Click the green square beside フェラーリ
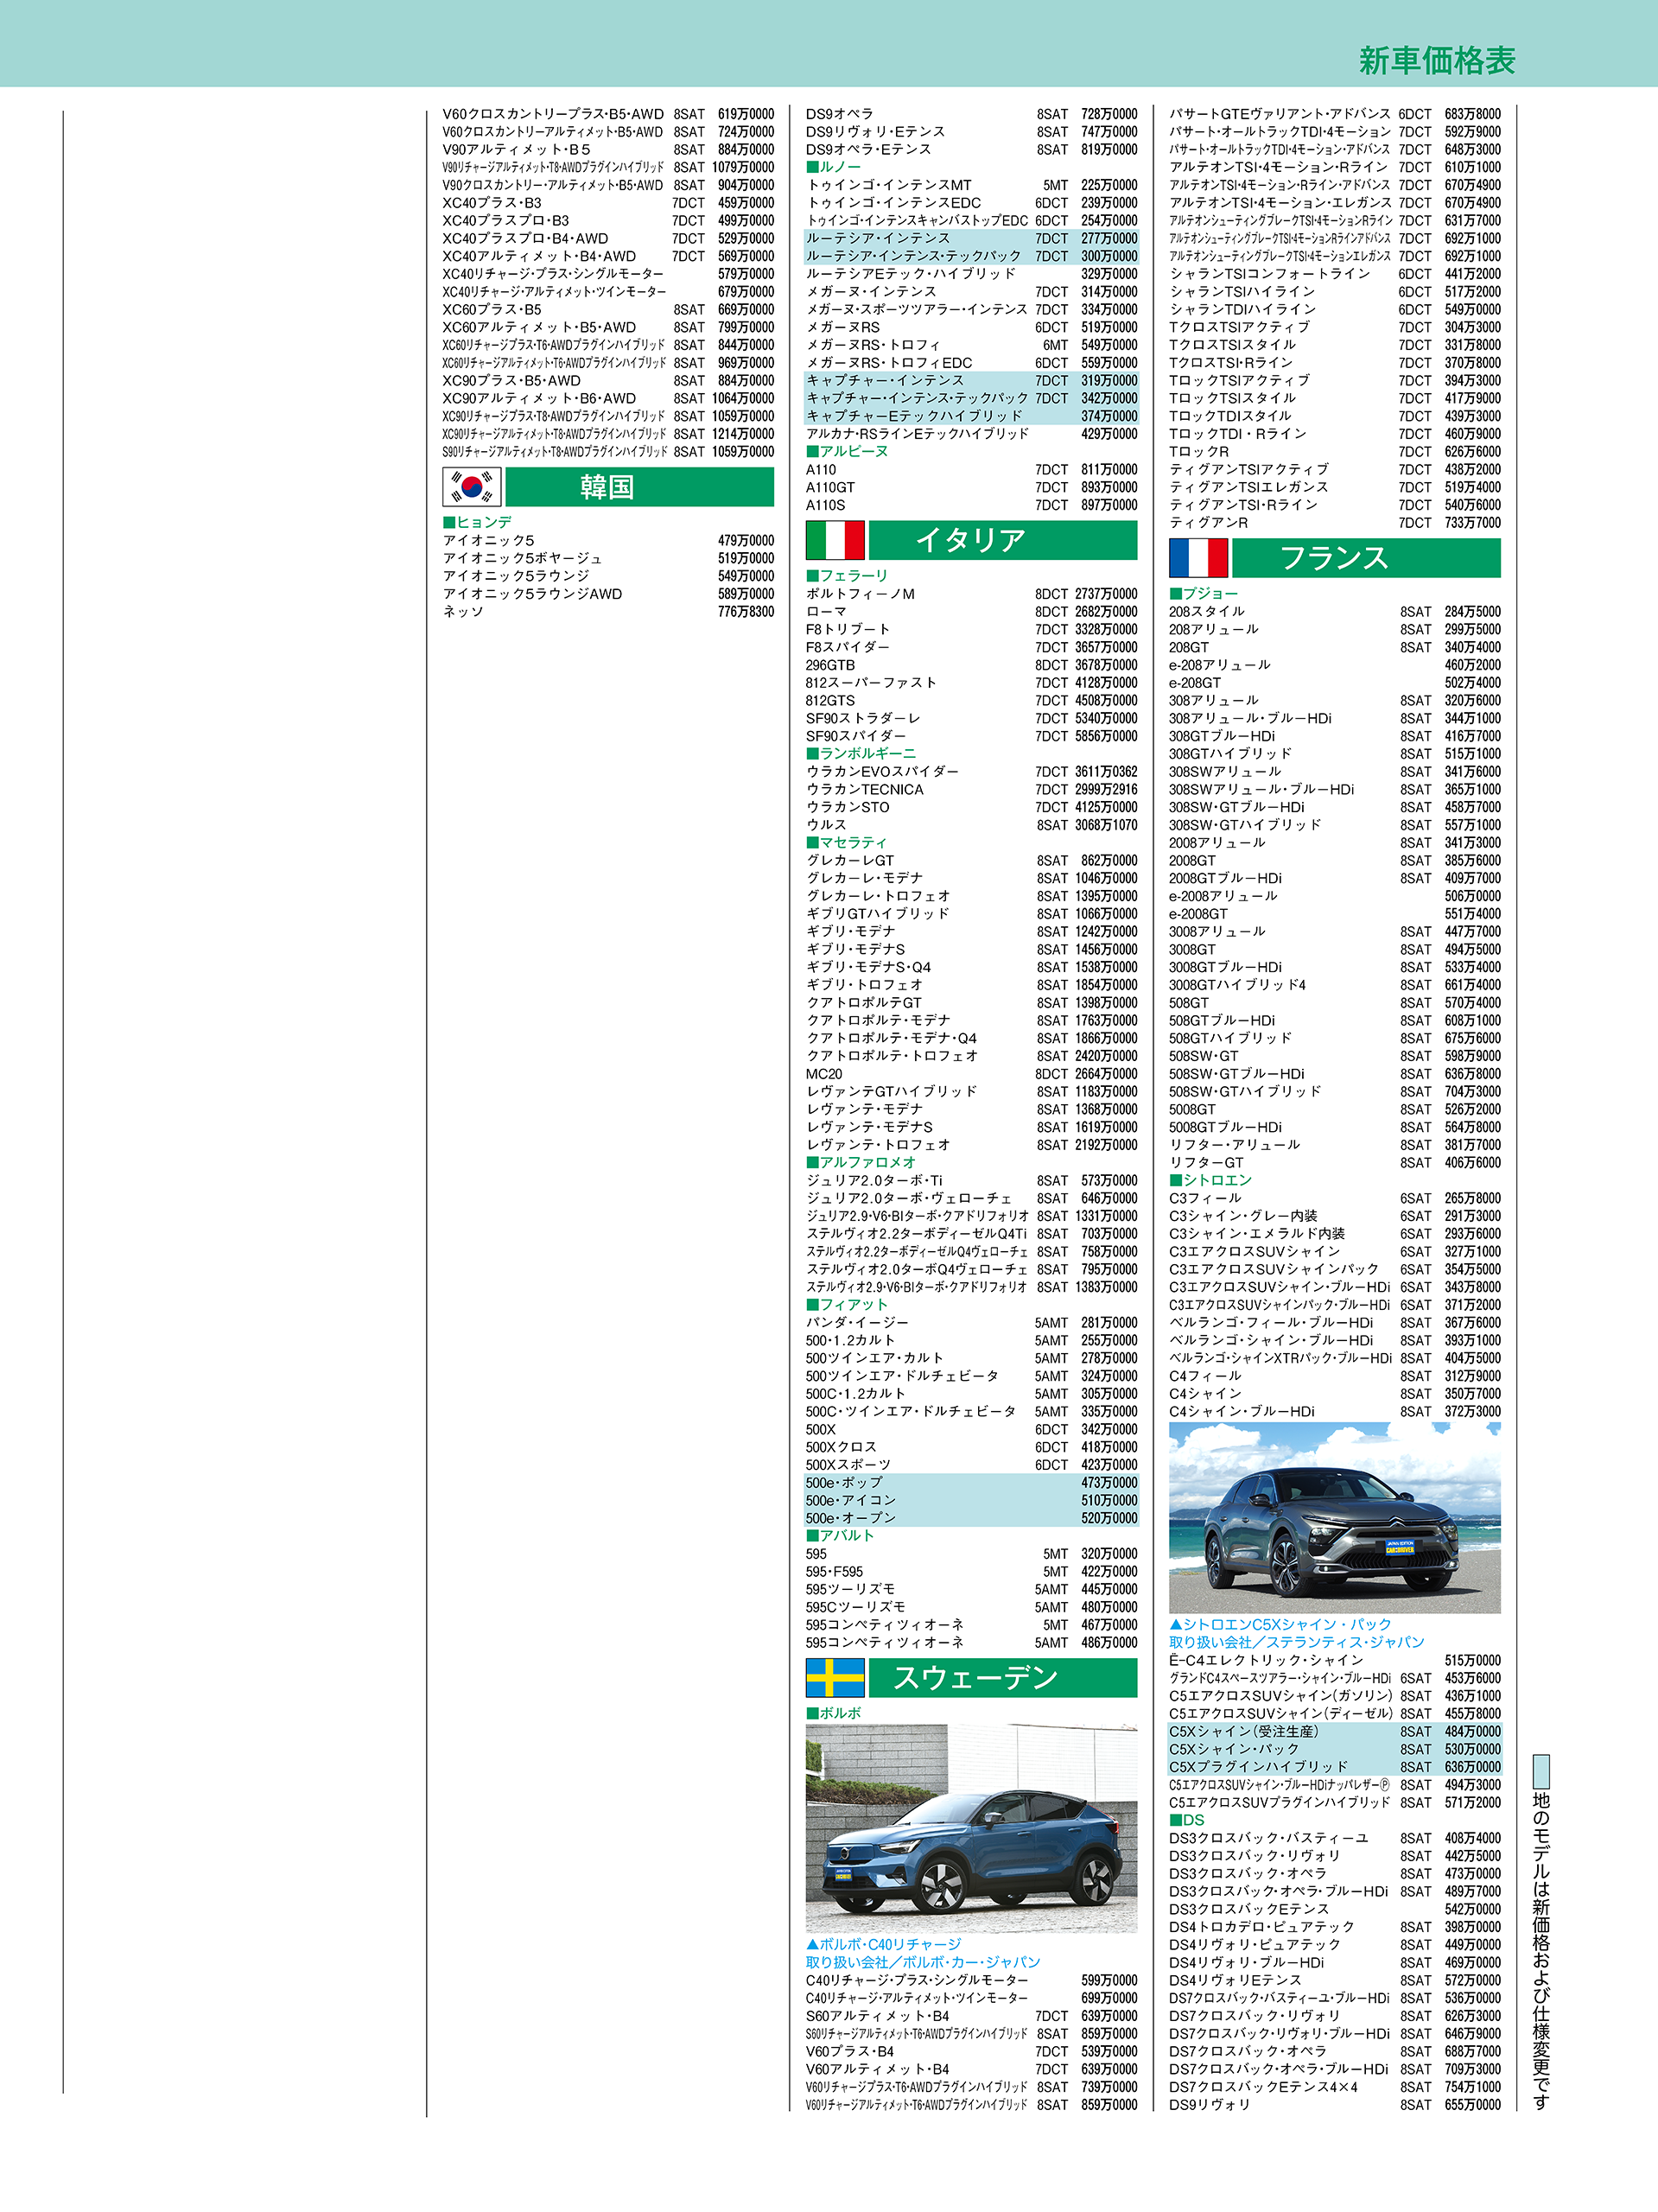The width and height of the screenshot is (1658, 2212). click(x=812, y=576)
